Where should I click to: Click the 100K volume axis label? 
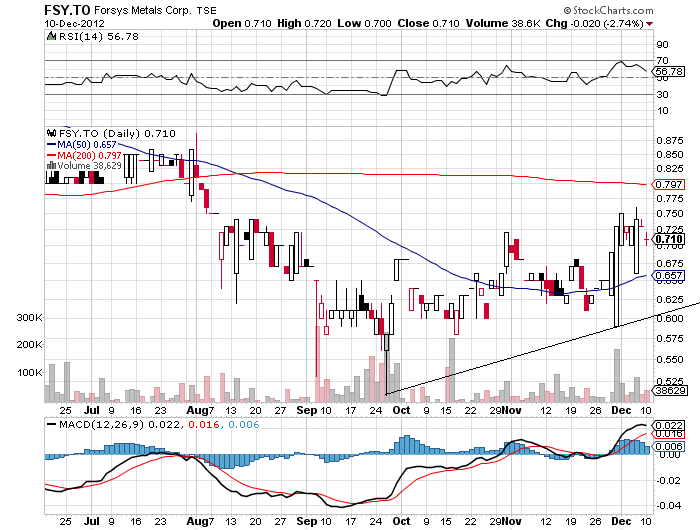pos(29,372)
